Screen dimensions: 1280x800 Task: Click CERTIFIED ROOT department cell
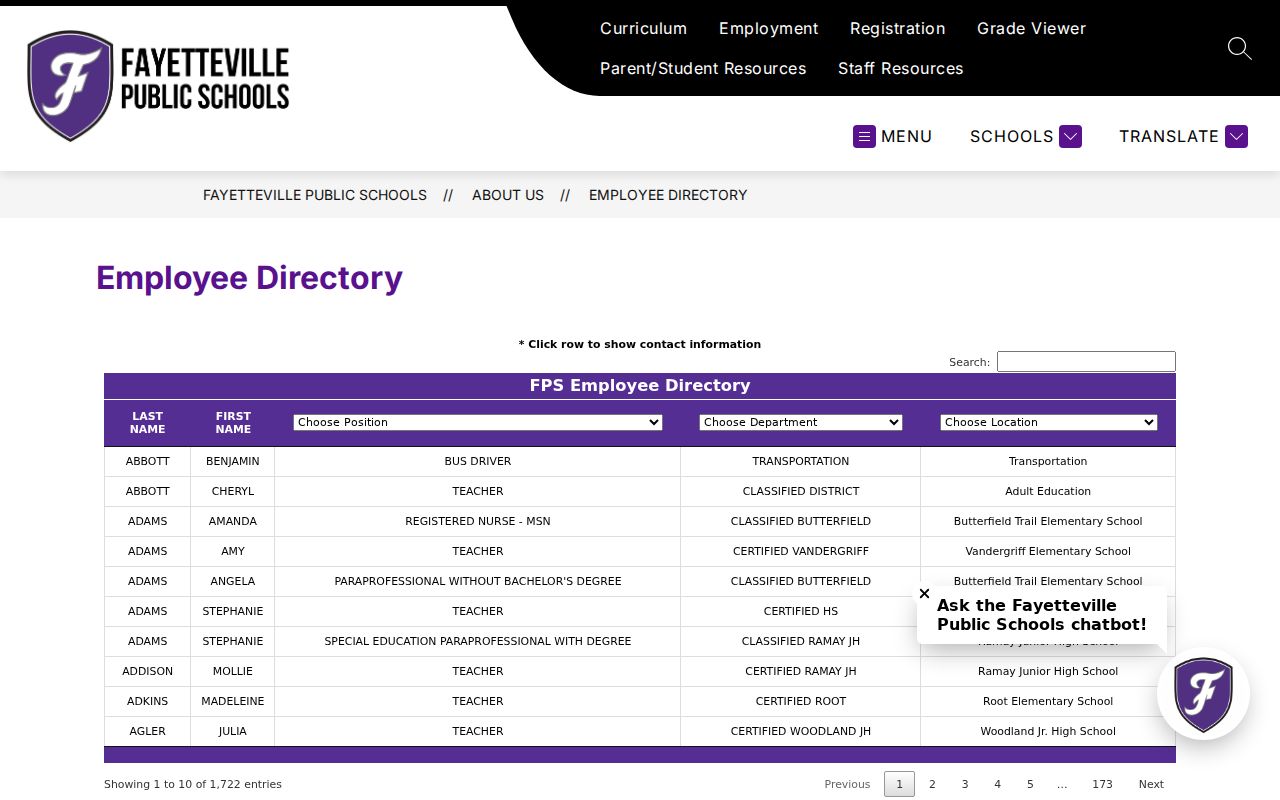coord(801,701)
